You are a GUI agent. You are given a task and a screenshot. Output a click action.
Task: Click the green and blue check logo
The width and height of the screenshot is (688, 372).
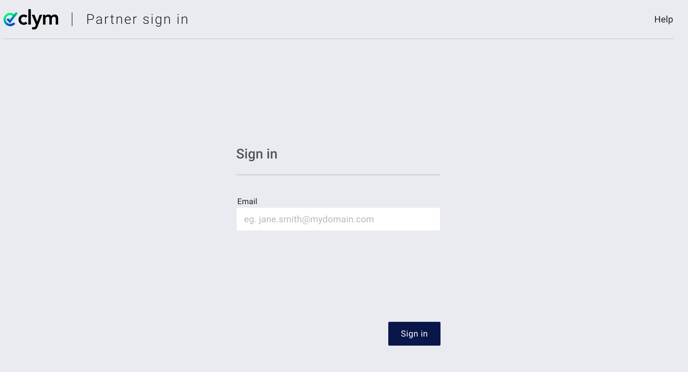pyautogui.click(x=10, y=19)
